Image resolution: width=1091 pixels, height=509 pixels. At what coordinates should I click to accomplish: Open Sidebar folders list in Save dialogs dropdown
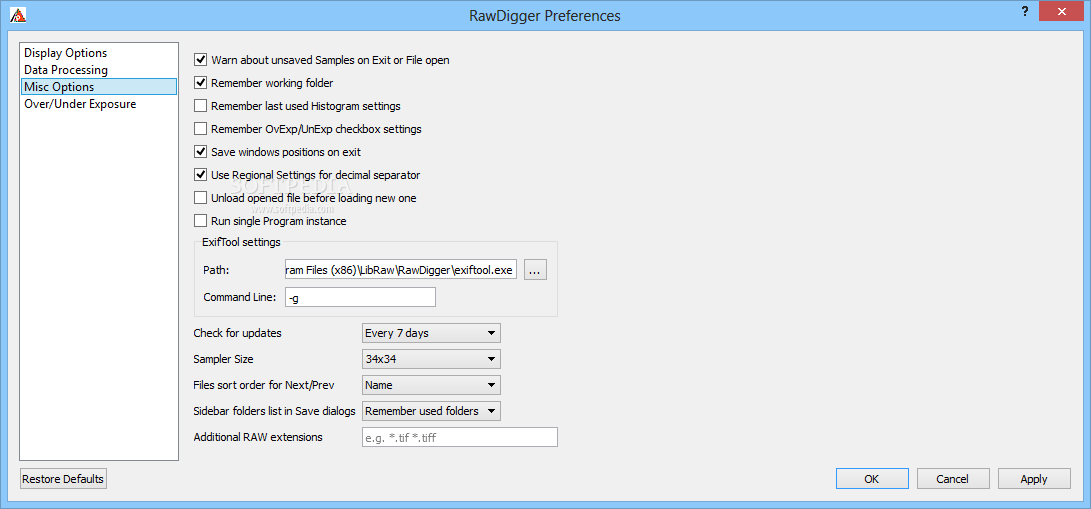click(431, 411)
